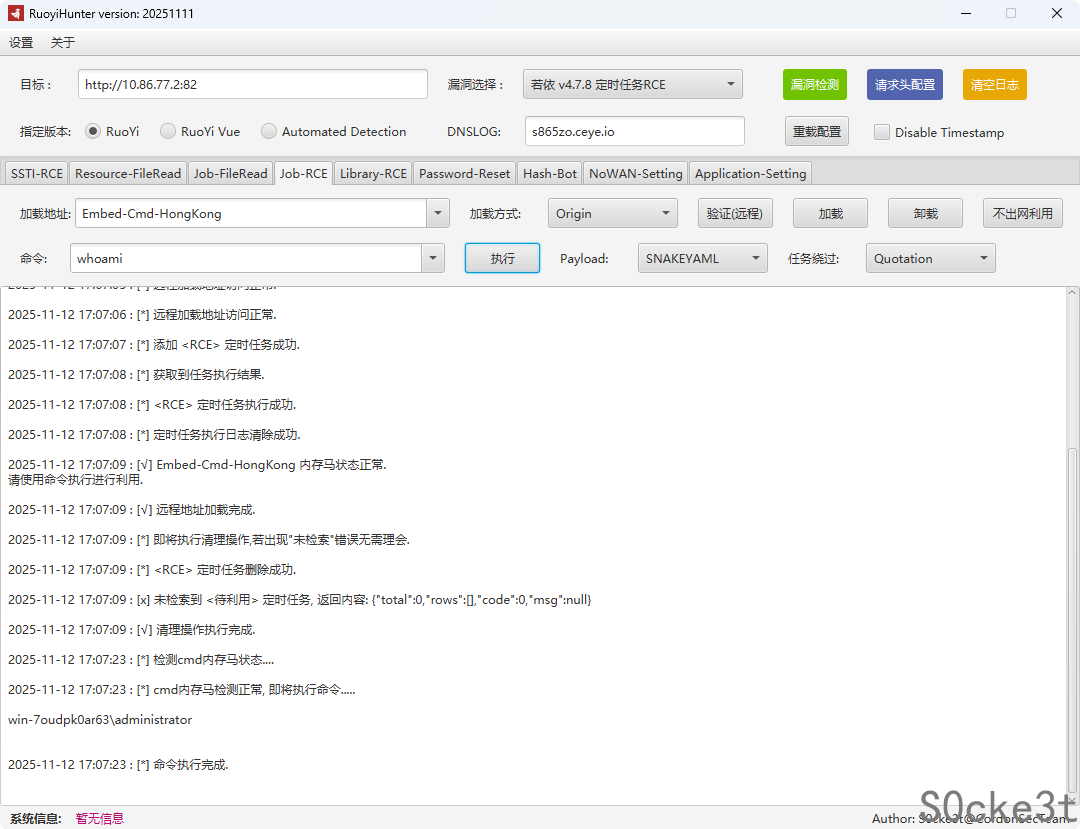Screen dimensions: 1080x829
Task: Click the RuoyiHunter app icon in title bar
Action: pos(15,14)
